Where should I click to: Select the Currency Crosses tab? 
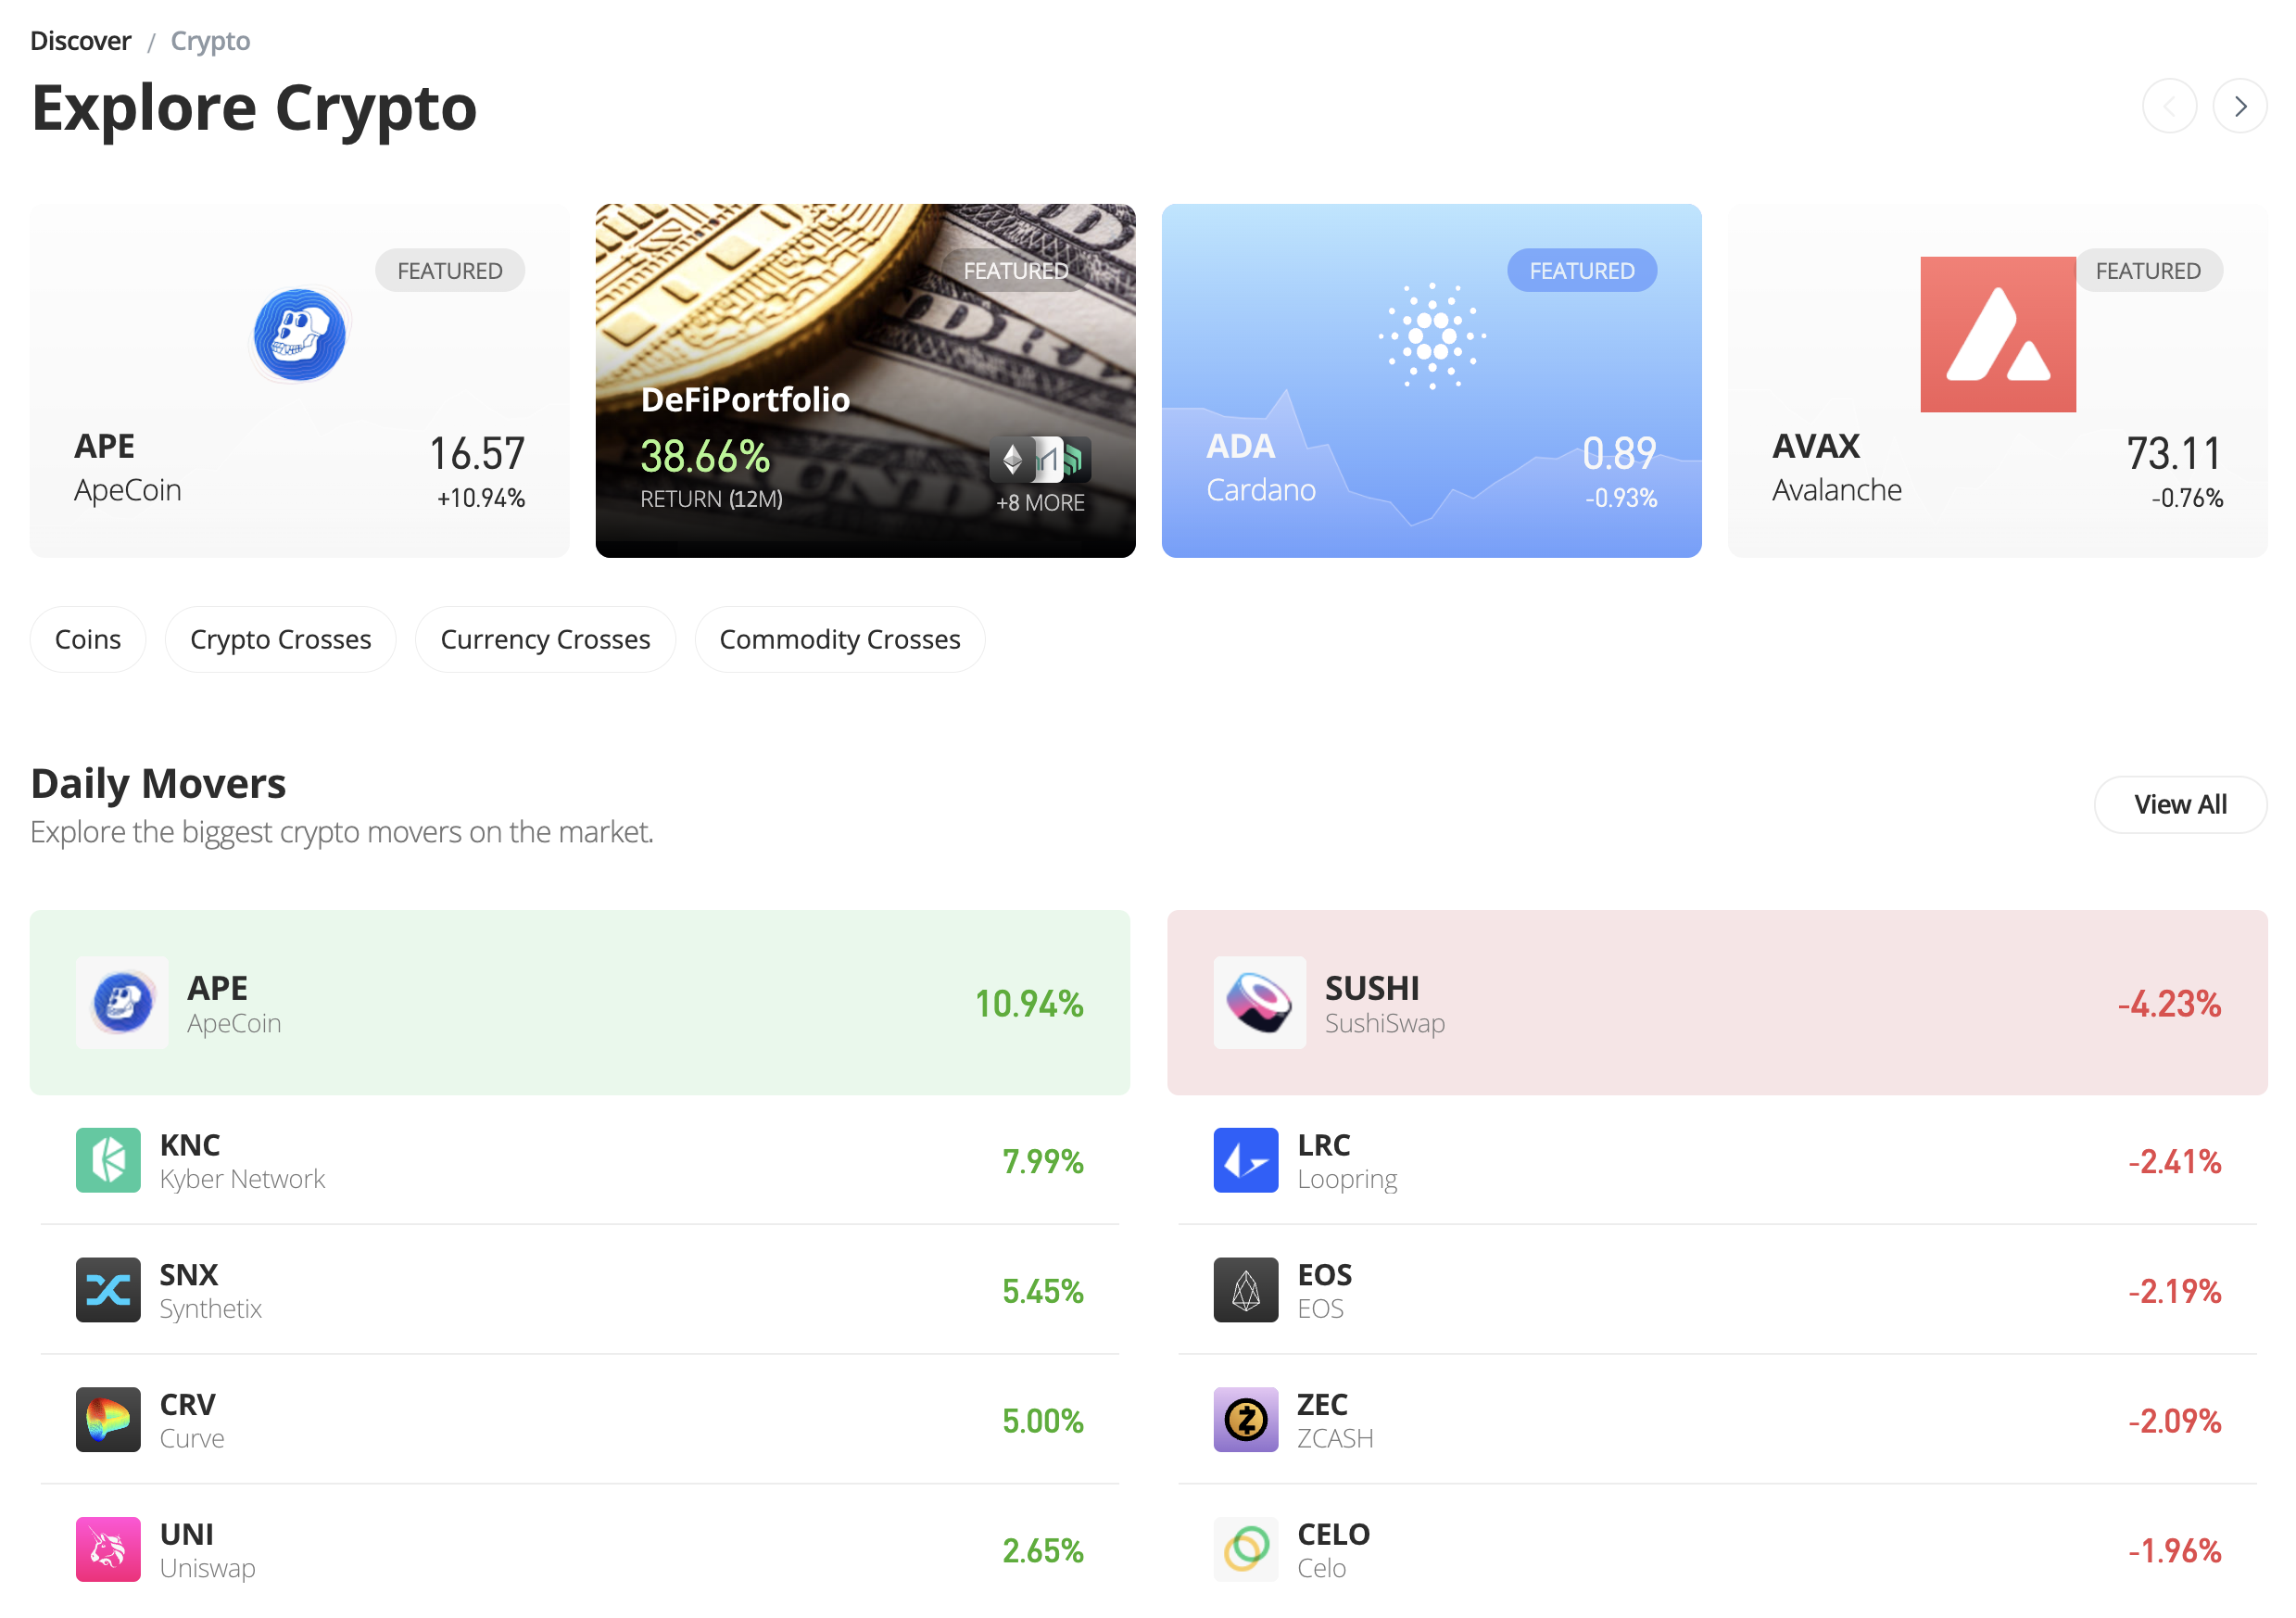(x=546, y=639)
